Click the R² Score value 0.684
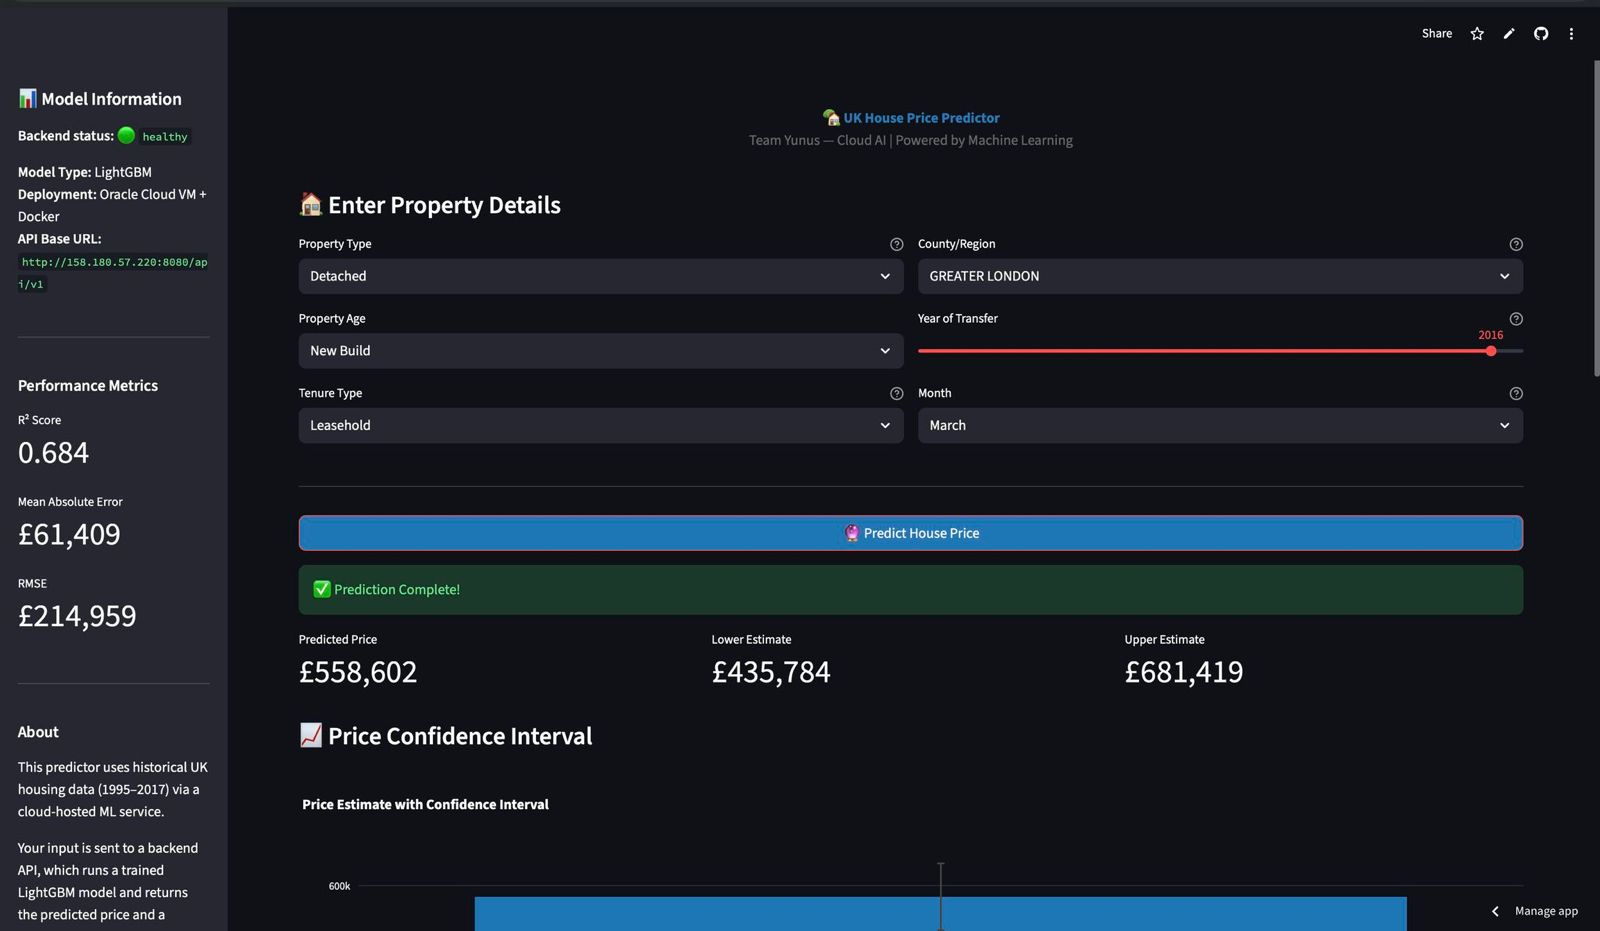This screenshot has width=1600, height=931. (54, 453)
